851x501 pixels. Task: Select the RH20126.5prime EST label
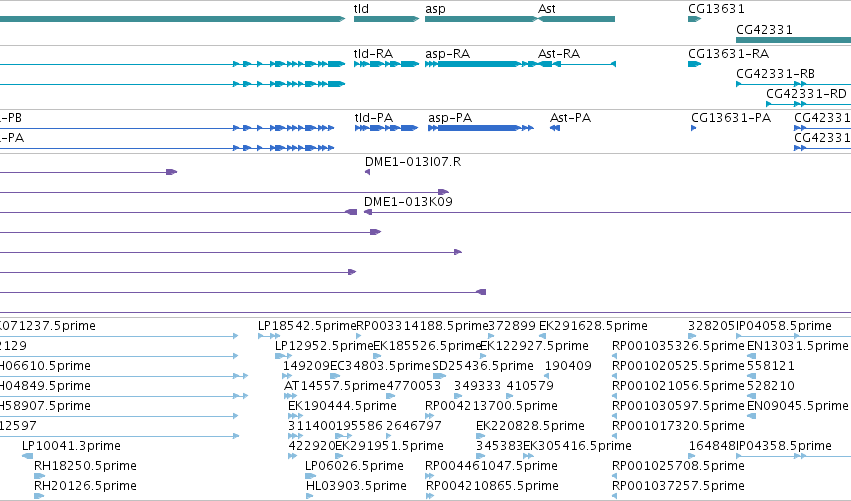point(85,485)
